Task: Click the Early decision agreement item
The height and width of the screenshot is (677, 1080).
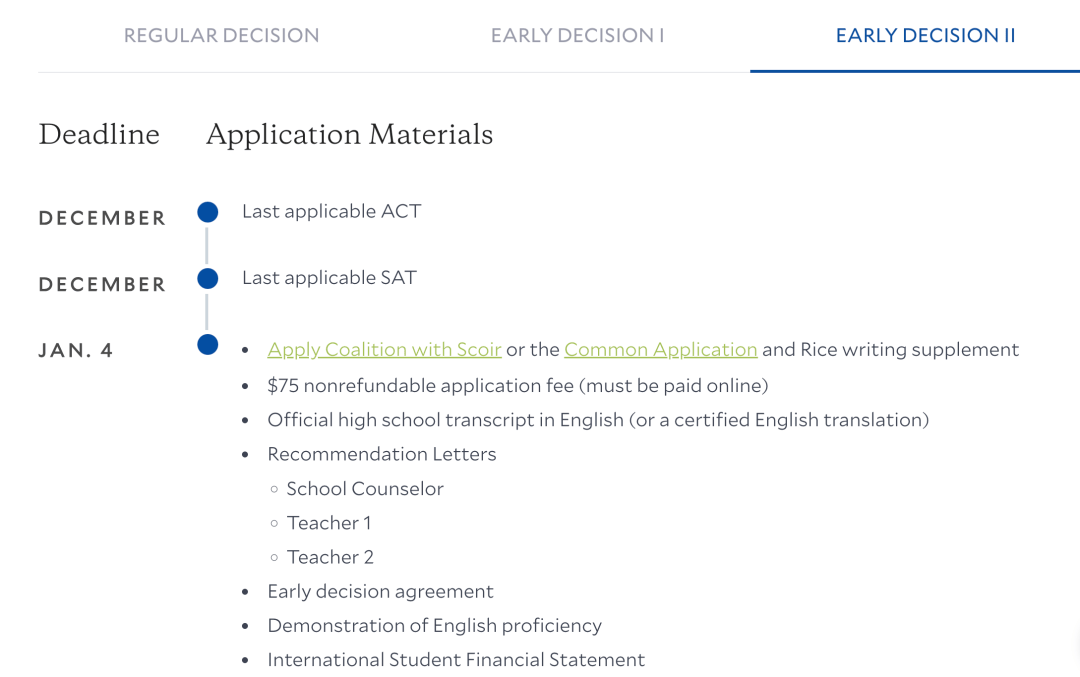Action: pos(380,592)
